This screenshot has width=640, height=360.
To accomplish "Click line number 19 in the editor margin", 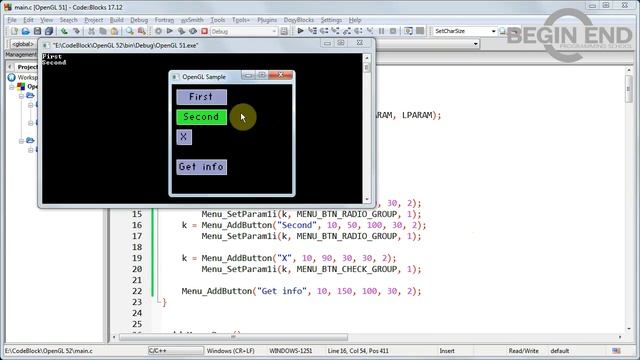I will click(x=137, y=258).
